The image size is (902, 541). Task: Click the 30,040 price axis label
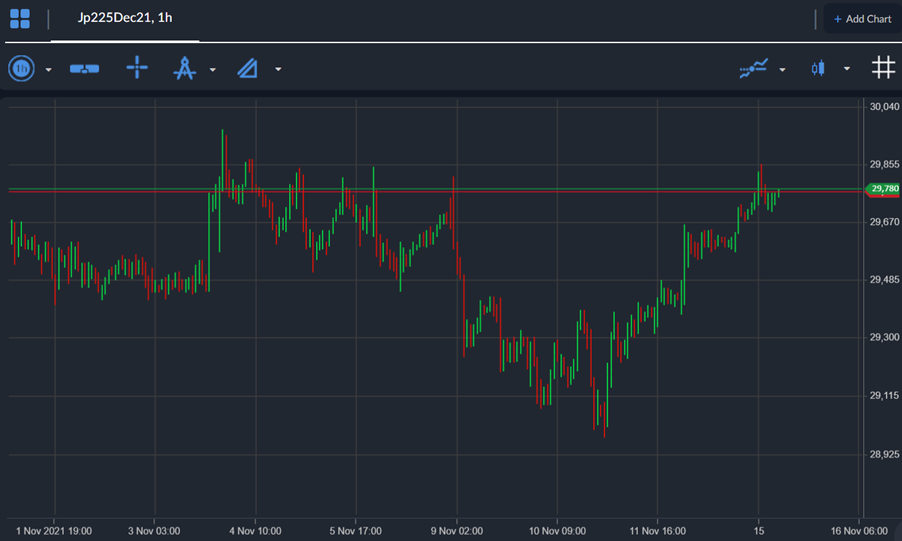884,106
